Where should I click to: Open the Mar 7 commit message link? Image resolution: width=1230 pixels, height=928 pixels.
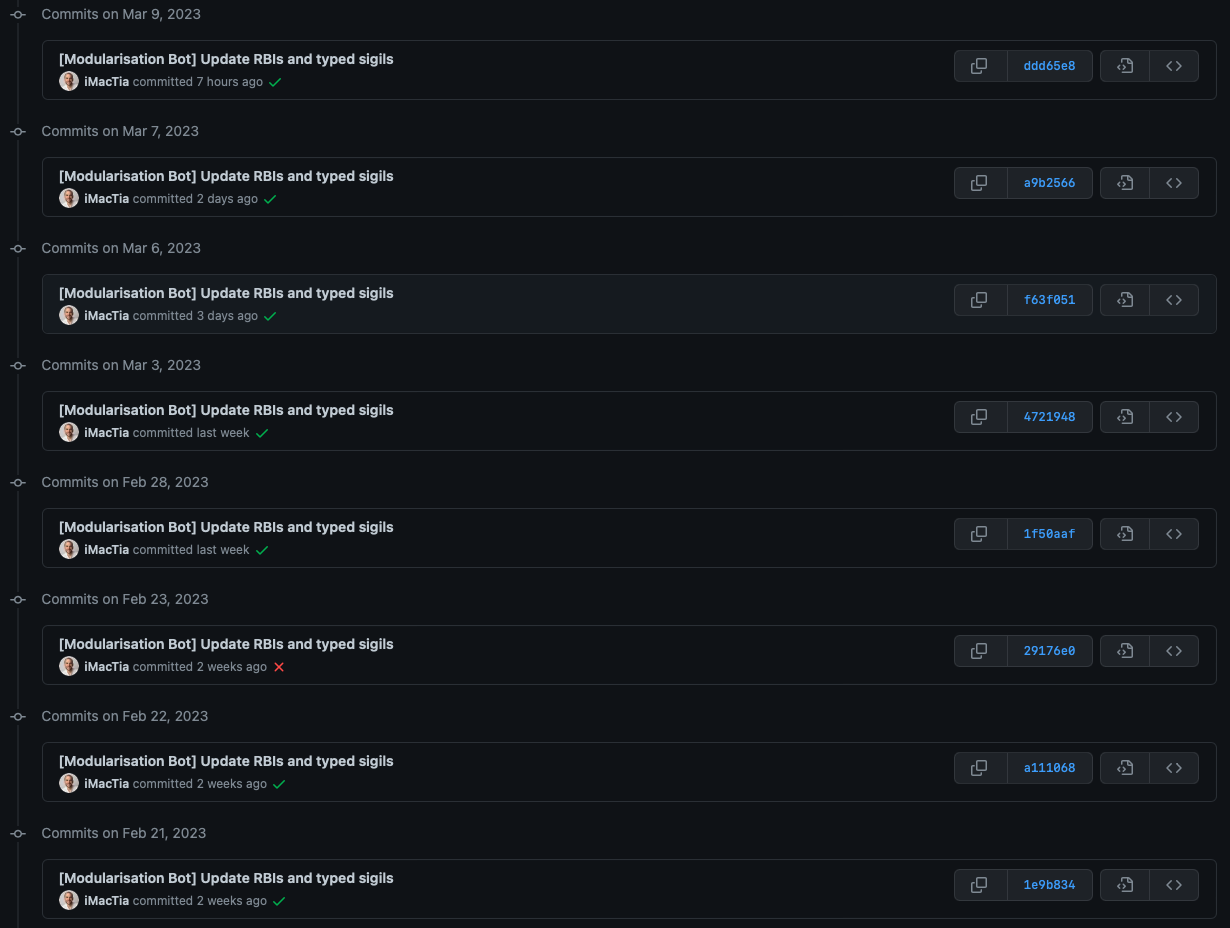pyautogui.click(x=226, y=175)
